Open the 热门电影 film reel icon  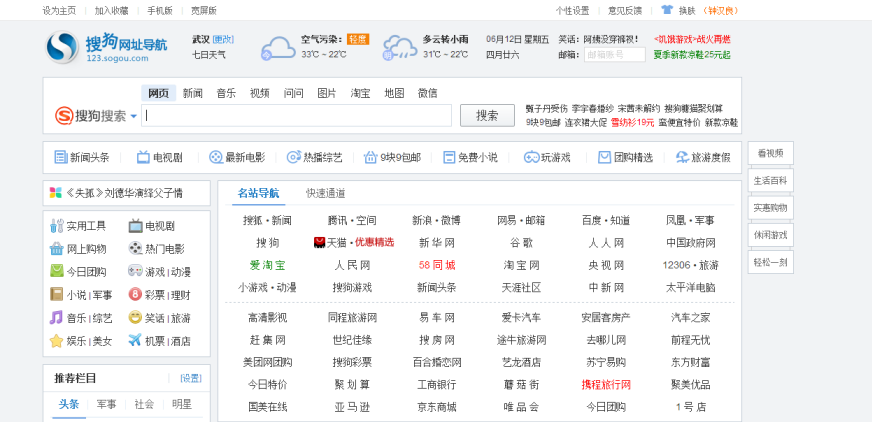[135, 249]
